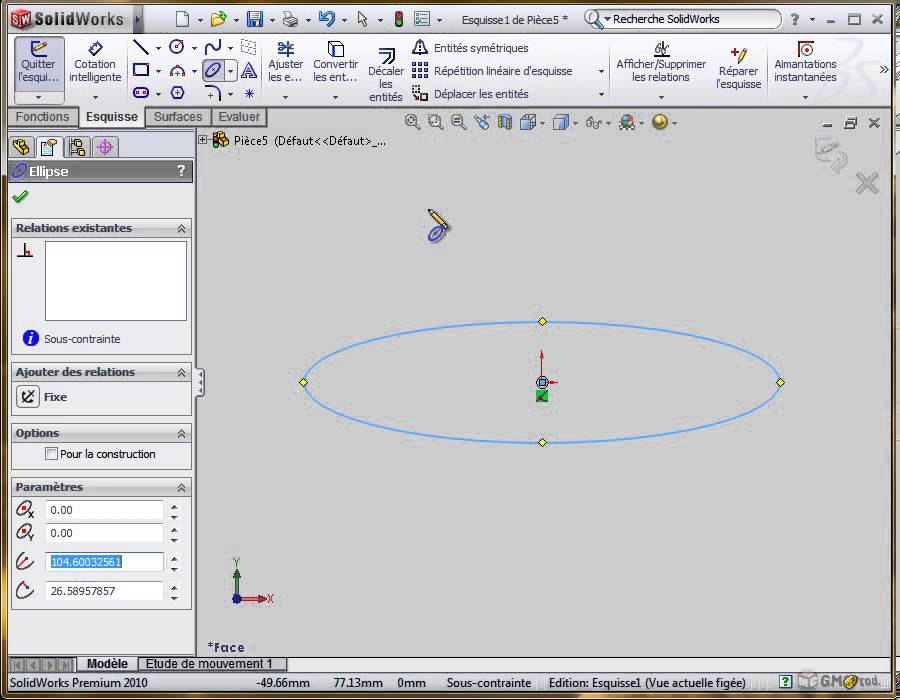Increase the 26.58957857 radius stepper

click(x=174, y=586)
